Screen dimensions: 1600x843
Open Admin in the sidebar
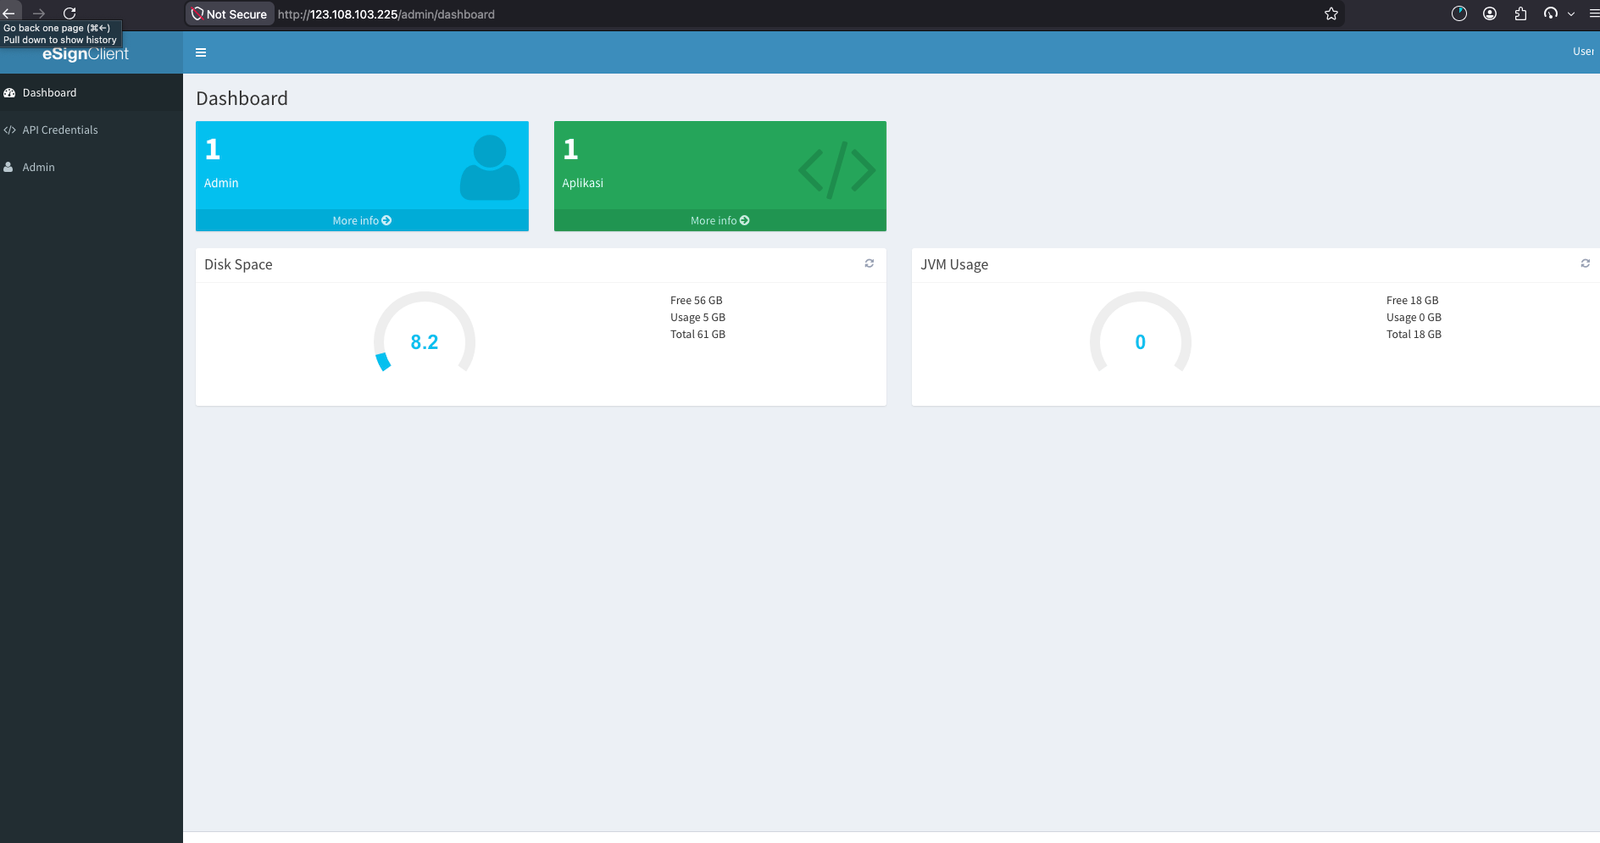(91, 167)
